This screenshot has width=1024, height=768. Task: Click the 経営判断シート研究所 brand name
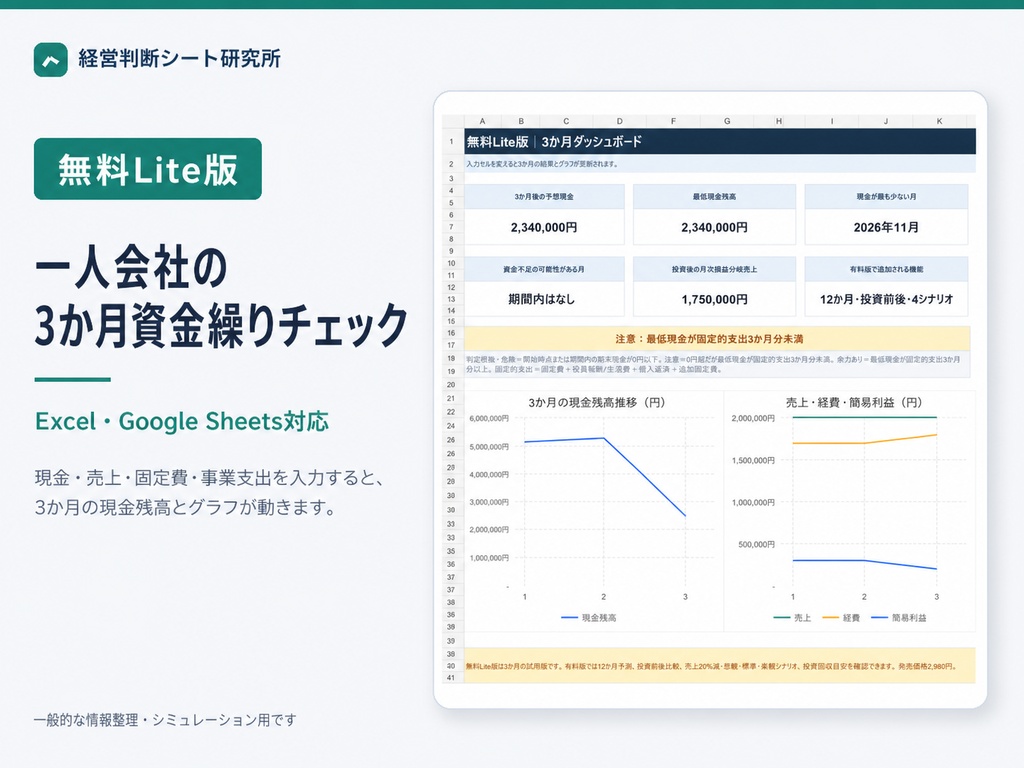pyautogui.click(x=180, y=59)
